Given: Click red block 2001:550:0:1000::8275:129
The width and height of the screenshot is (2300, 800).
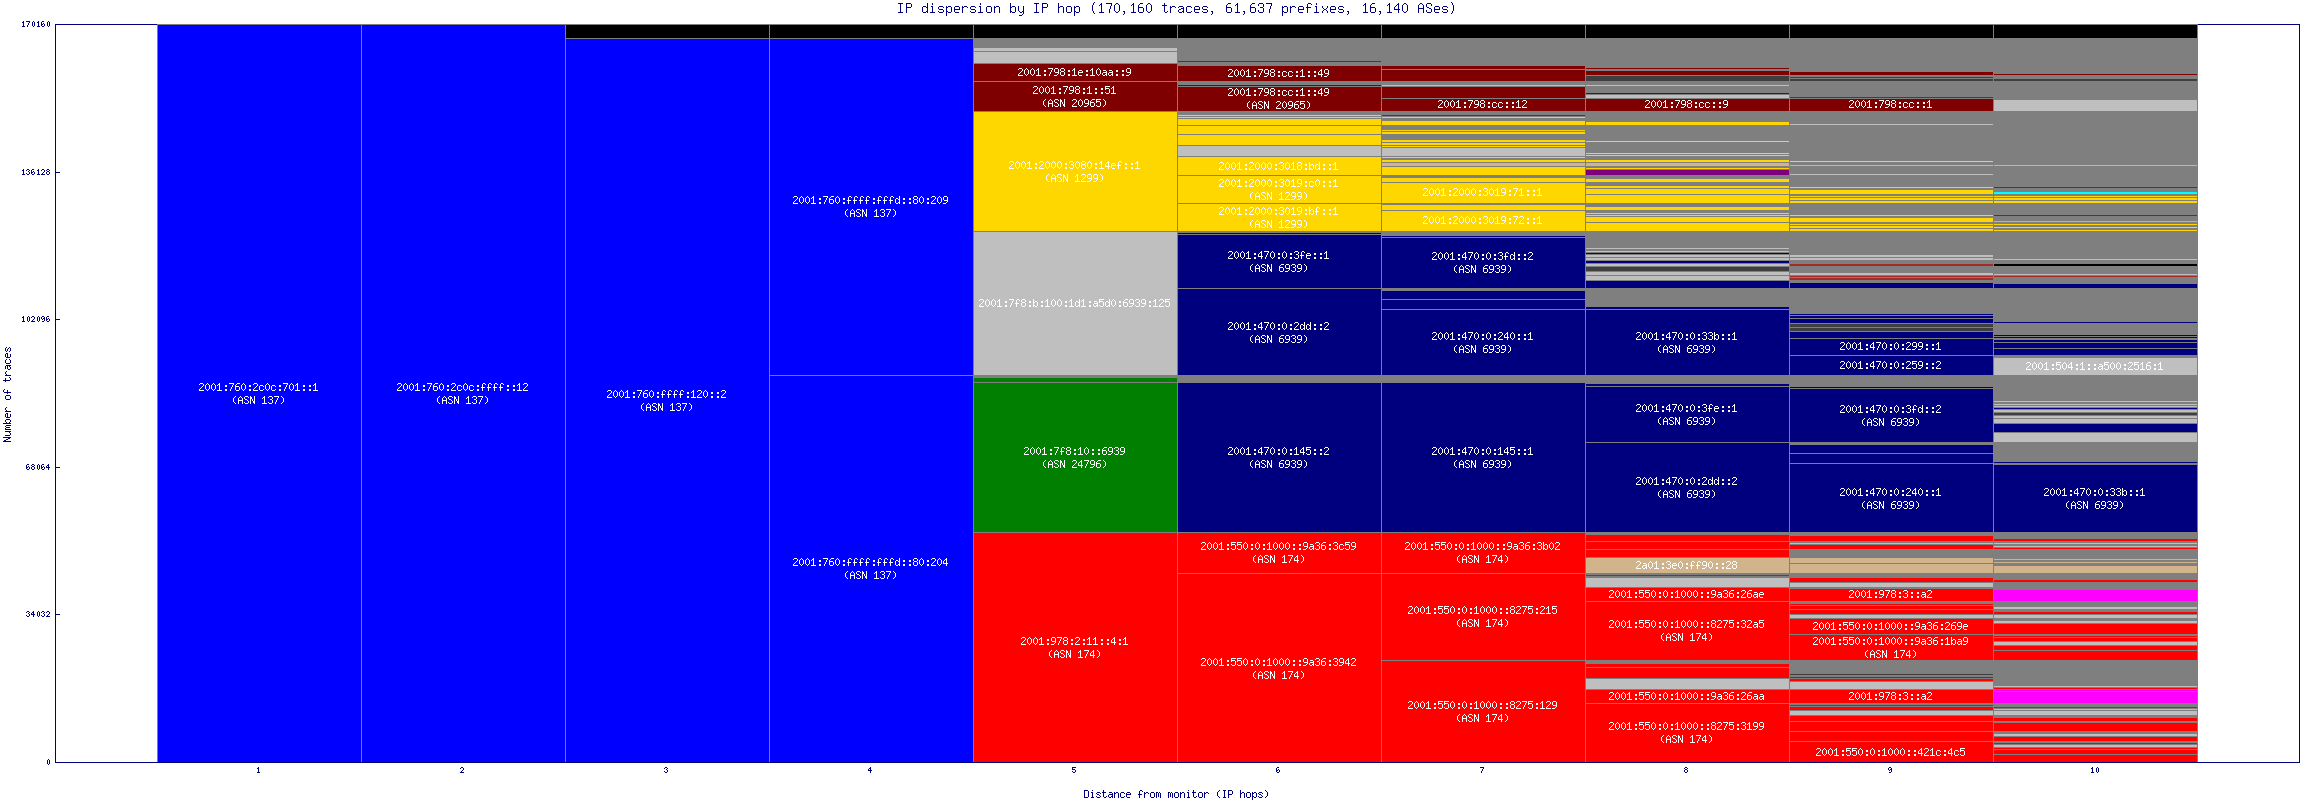Looking at the screenshot, I should 1483,711.
